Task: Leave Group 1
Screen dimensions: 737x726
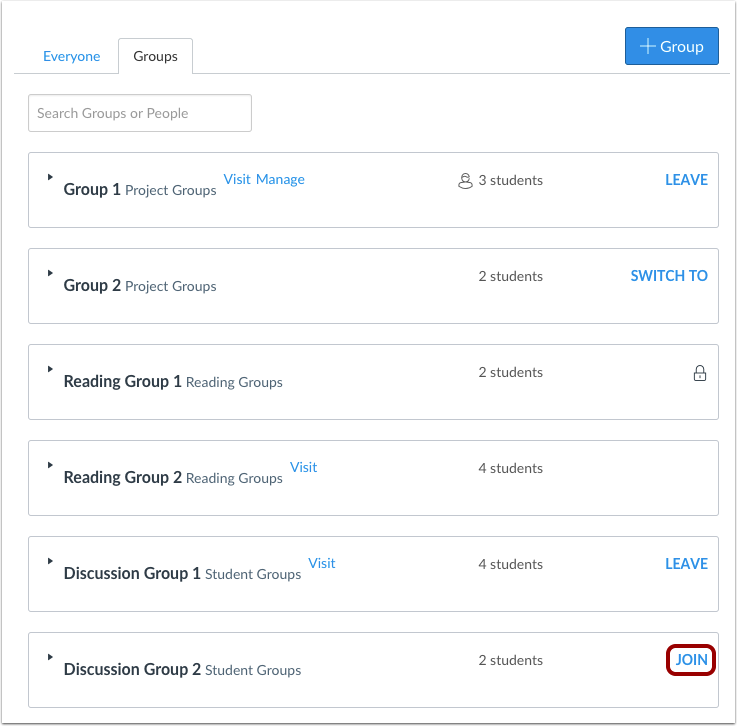Action: 686,180
